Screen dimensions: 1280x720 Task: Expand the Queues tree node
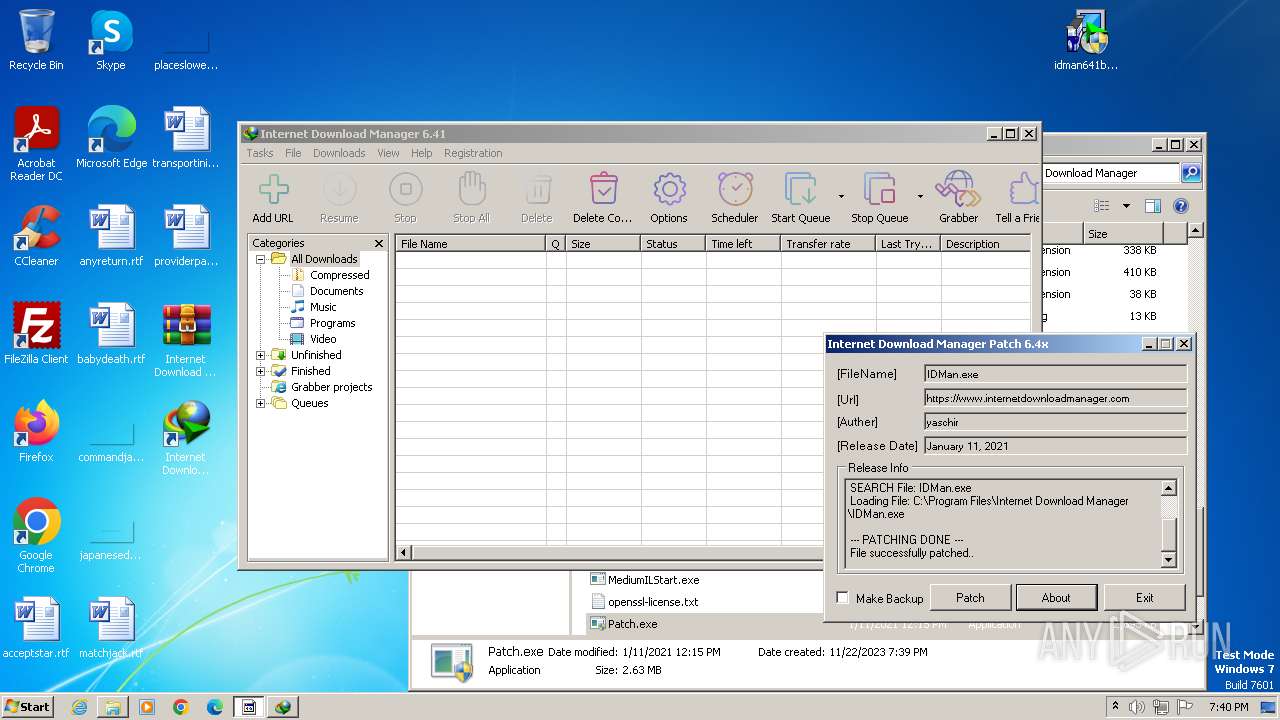pyautogui.click(x=261, y=403)
